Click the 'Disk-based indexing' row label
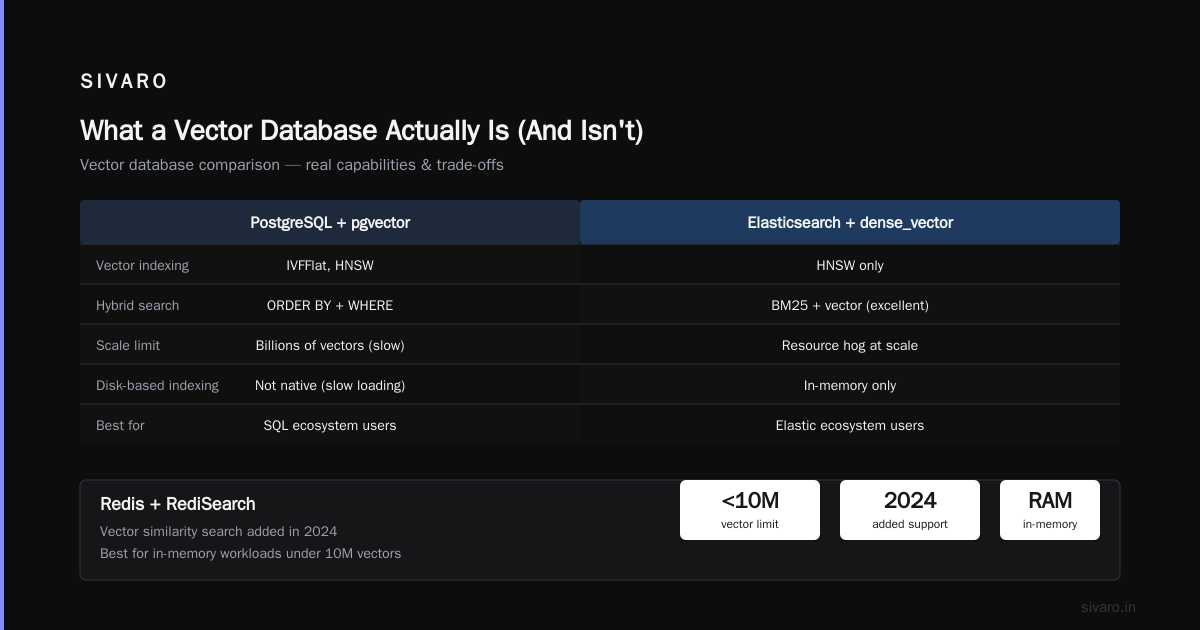1200x630 pixels. 157,385
